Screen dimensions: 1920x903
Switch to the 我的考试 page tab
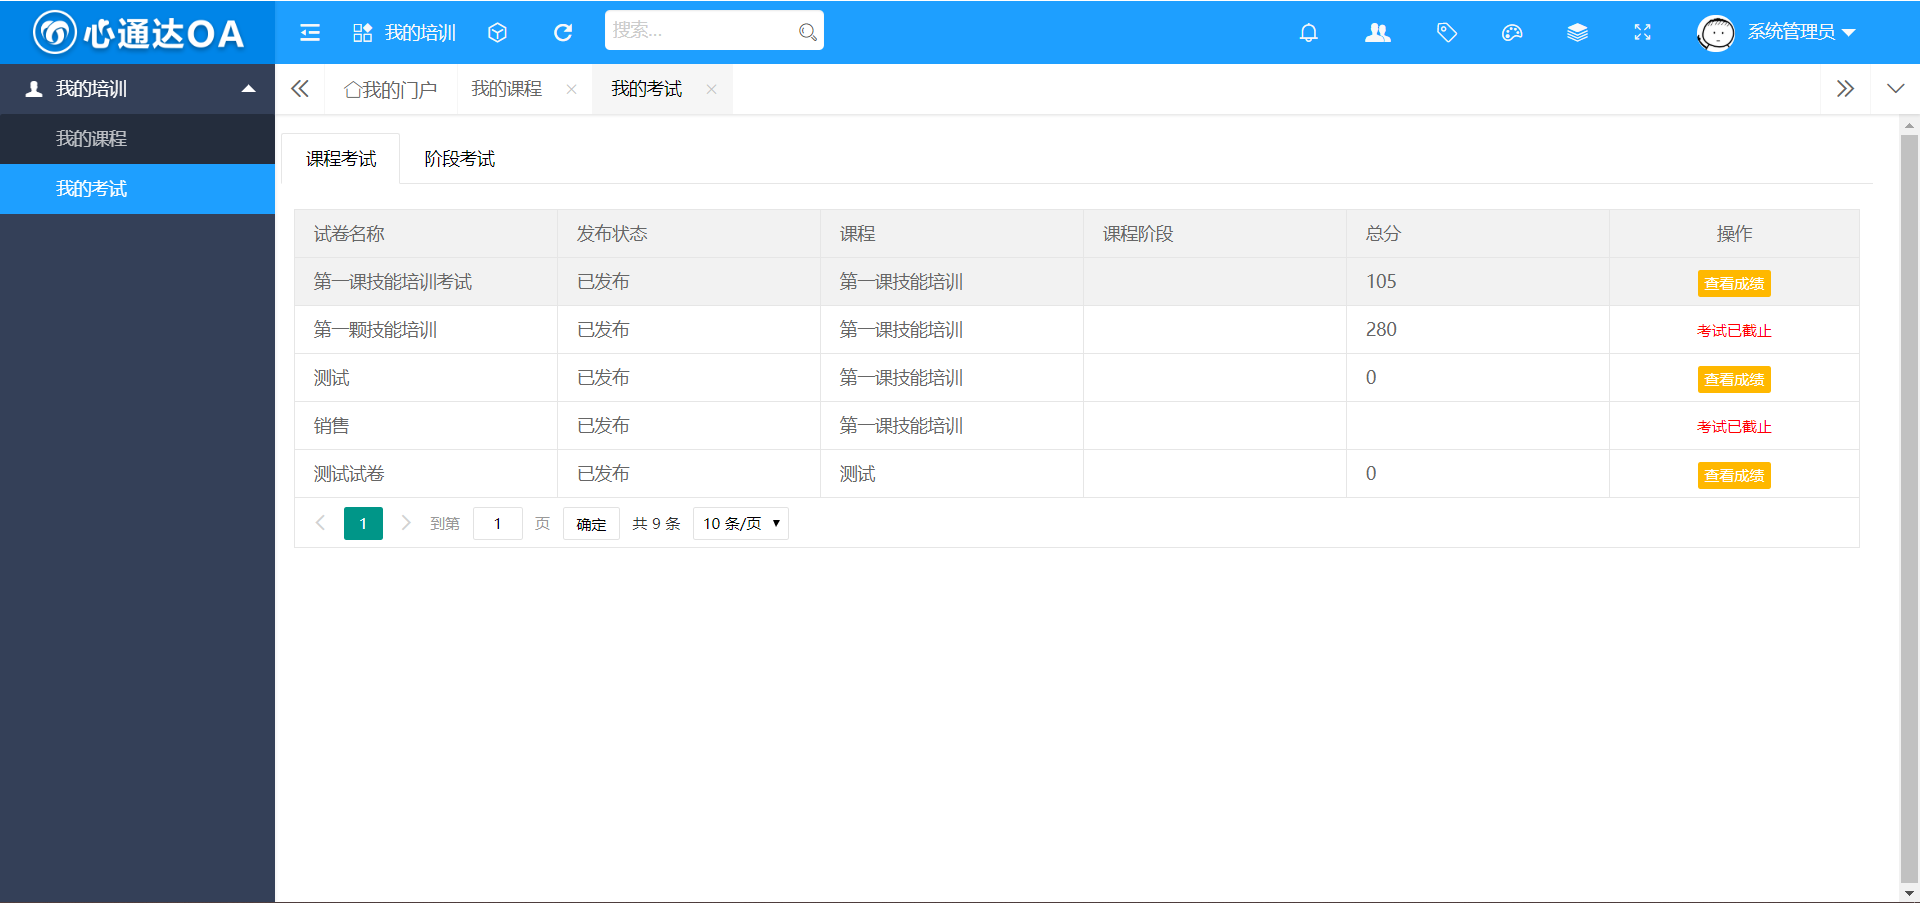coord(646,89)
